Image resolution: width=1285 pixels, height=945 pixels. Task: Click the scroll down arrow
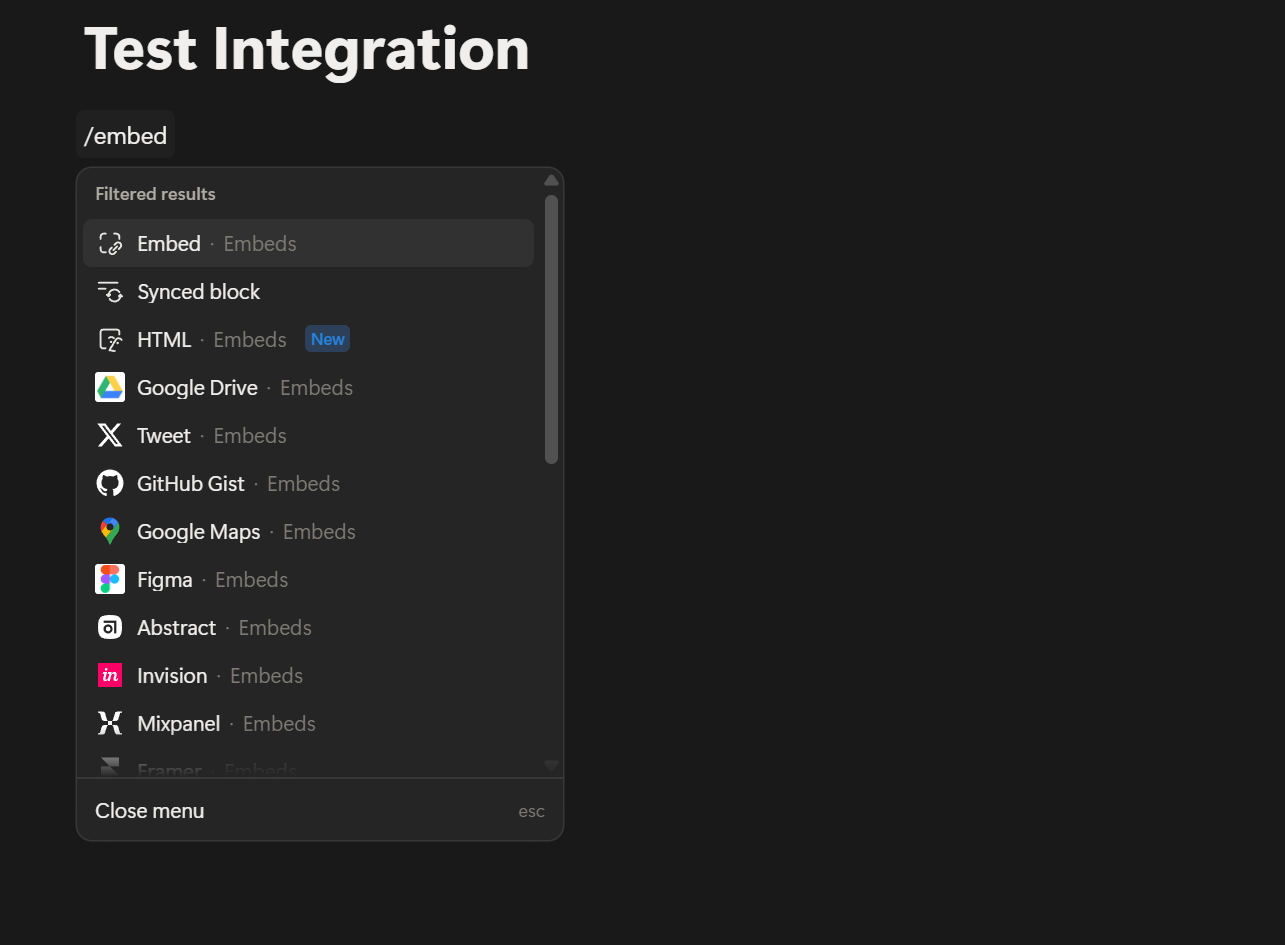(x=551, y=765)
